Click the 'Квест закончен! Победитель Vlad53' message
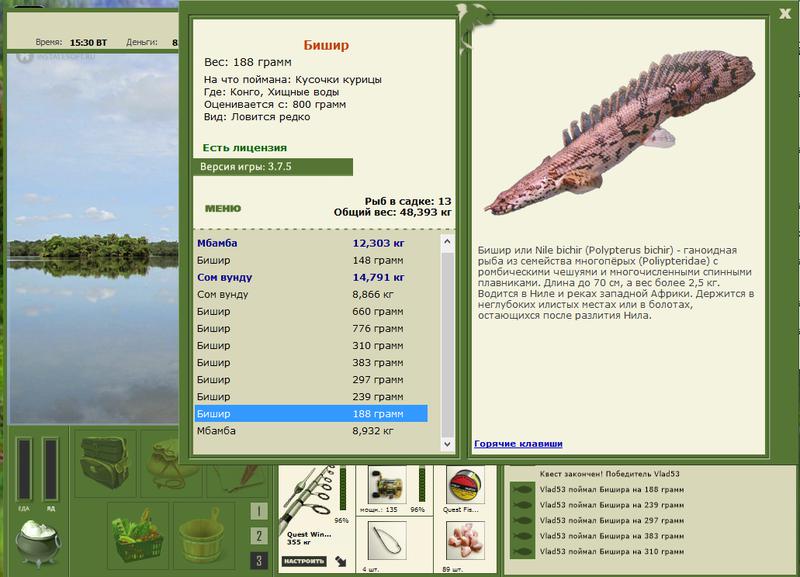 (x=609, y=474)
